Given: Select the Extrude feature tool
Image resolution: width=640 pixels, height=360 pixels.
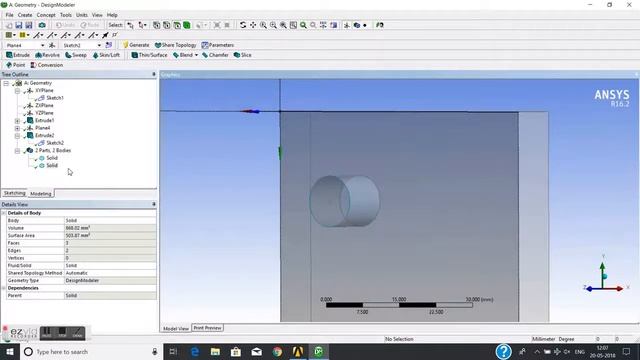Looking at the screenshot, I should pyautogui.click(x=18, y=55).
